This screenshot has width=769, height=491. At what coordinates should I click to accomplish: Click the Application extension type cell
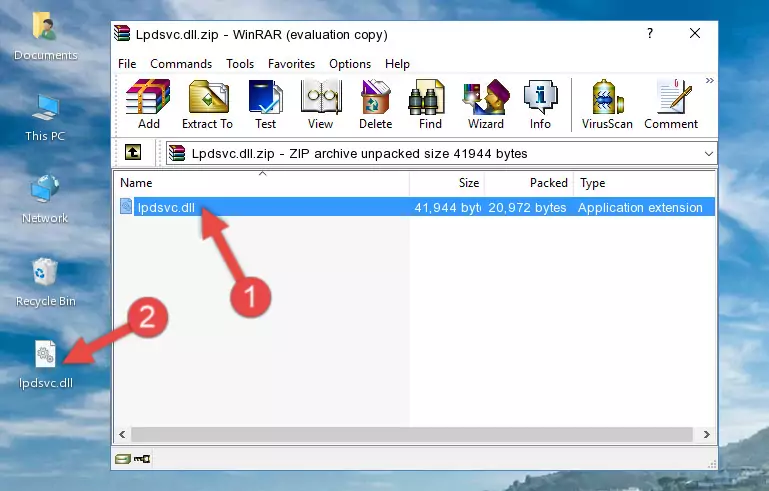coord(640,207)
